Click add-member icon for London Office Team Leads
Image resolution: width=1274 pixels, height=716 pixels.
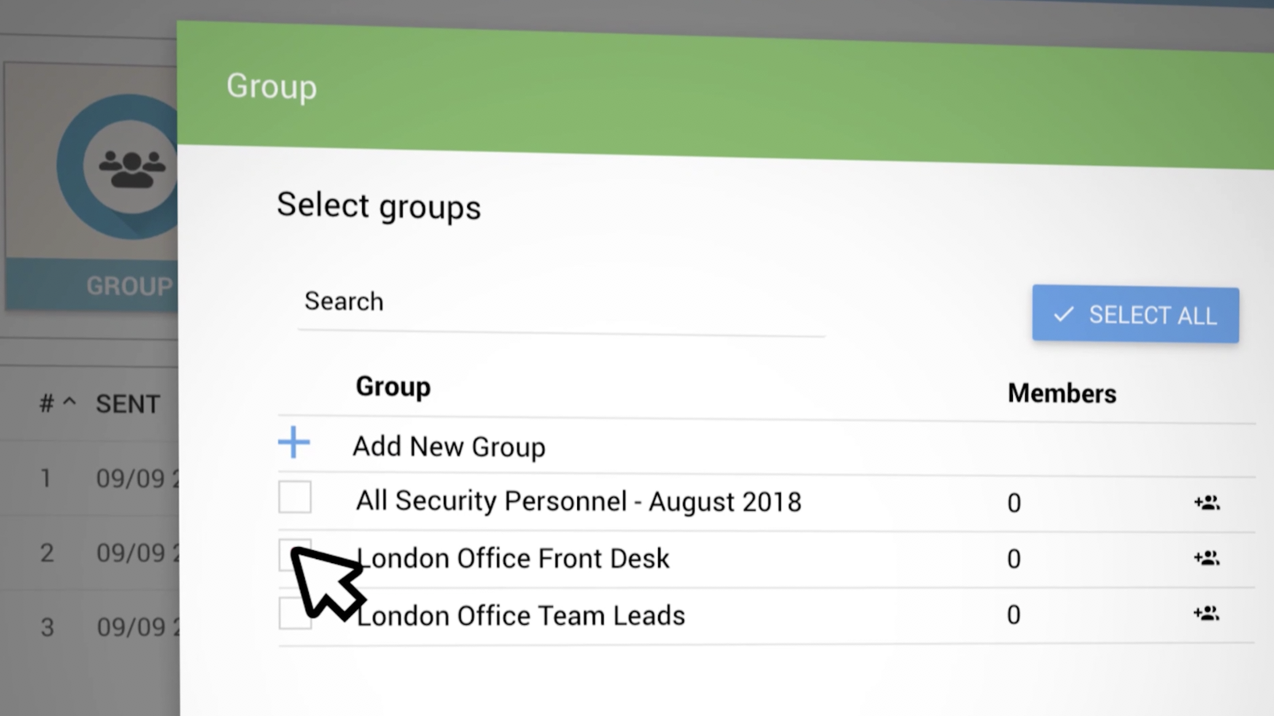click(1206, 614)
